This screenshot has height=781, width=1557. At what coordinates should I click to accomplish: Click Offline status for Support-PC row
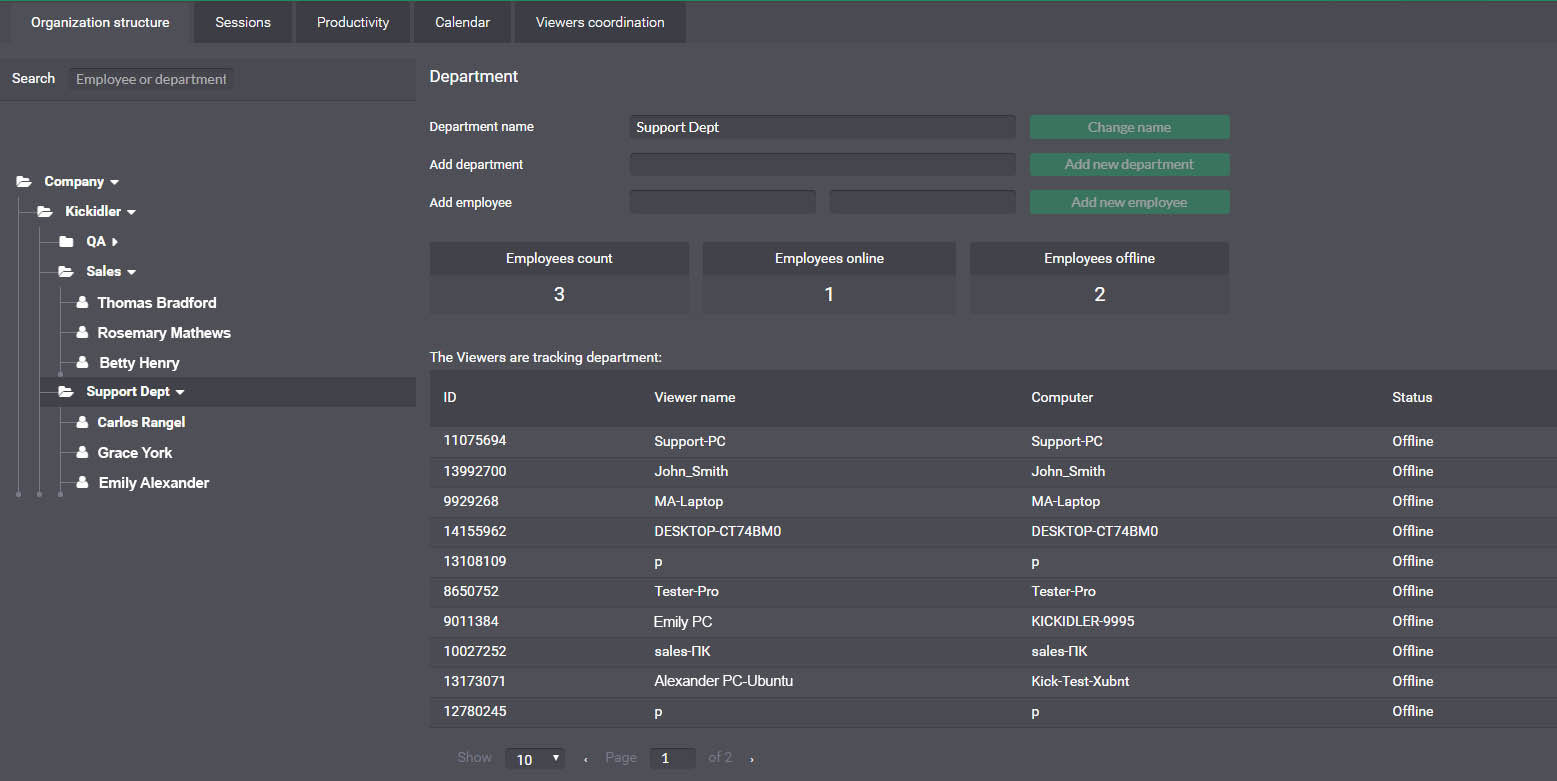1413,441
